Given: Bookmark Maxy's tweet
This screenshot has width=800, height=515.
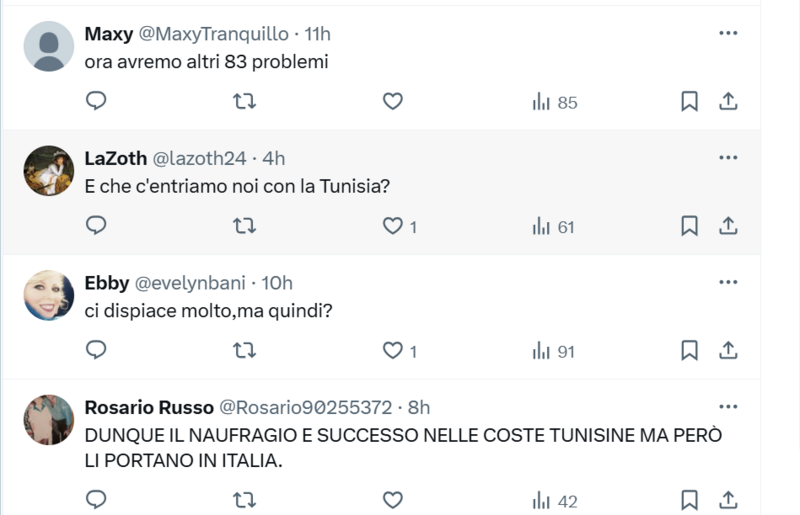Looking at the screenshot, I should [x=689, y=101].
